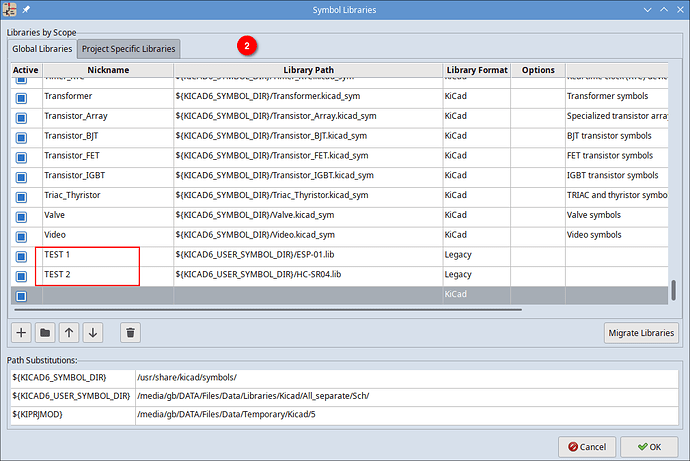Minimize the Symbol Libraries dialog
Image resolution: width=690 pixels, height=461 pixels.
point(647,10)
